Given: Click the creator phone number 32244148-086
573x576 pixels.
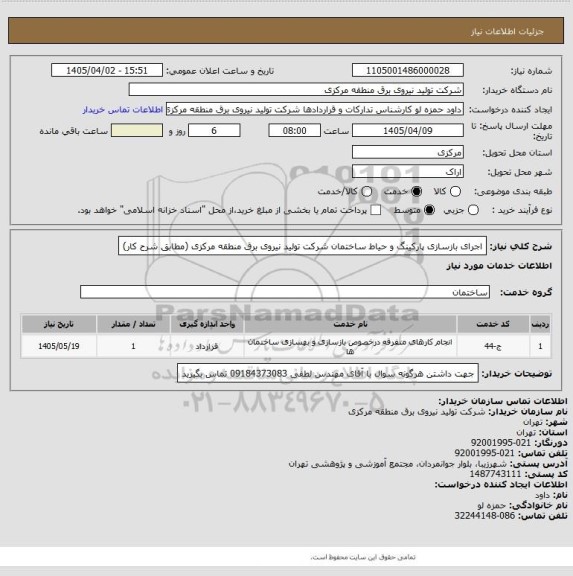Looking at the screenshot, I should (x=485, y=516).
